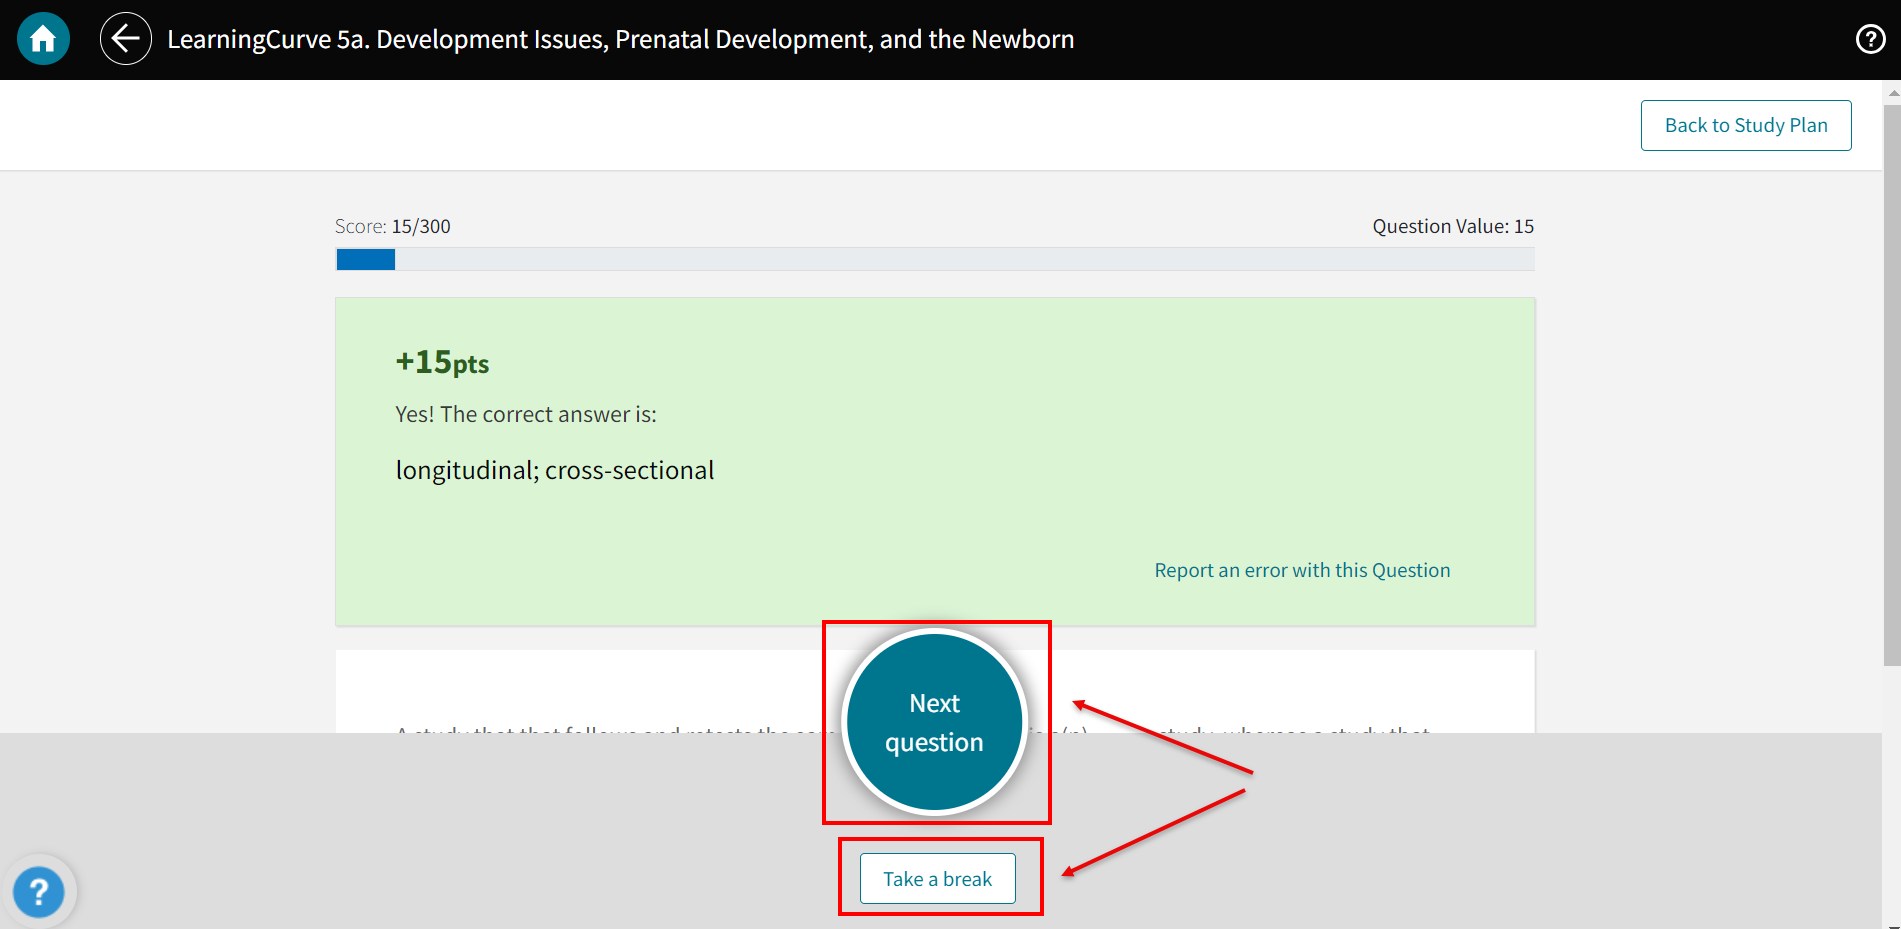Click the answer text longitudinal; cross-sectional
The height and width of the screenshot is (929, 1901).
point(554,470)
